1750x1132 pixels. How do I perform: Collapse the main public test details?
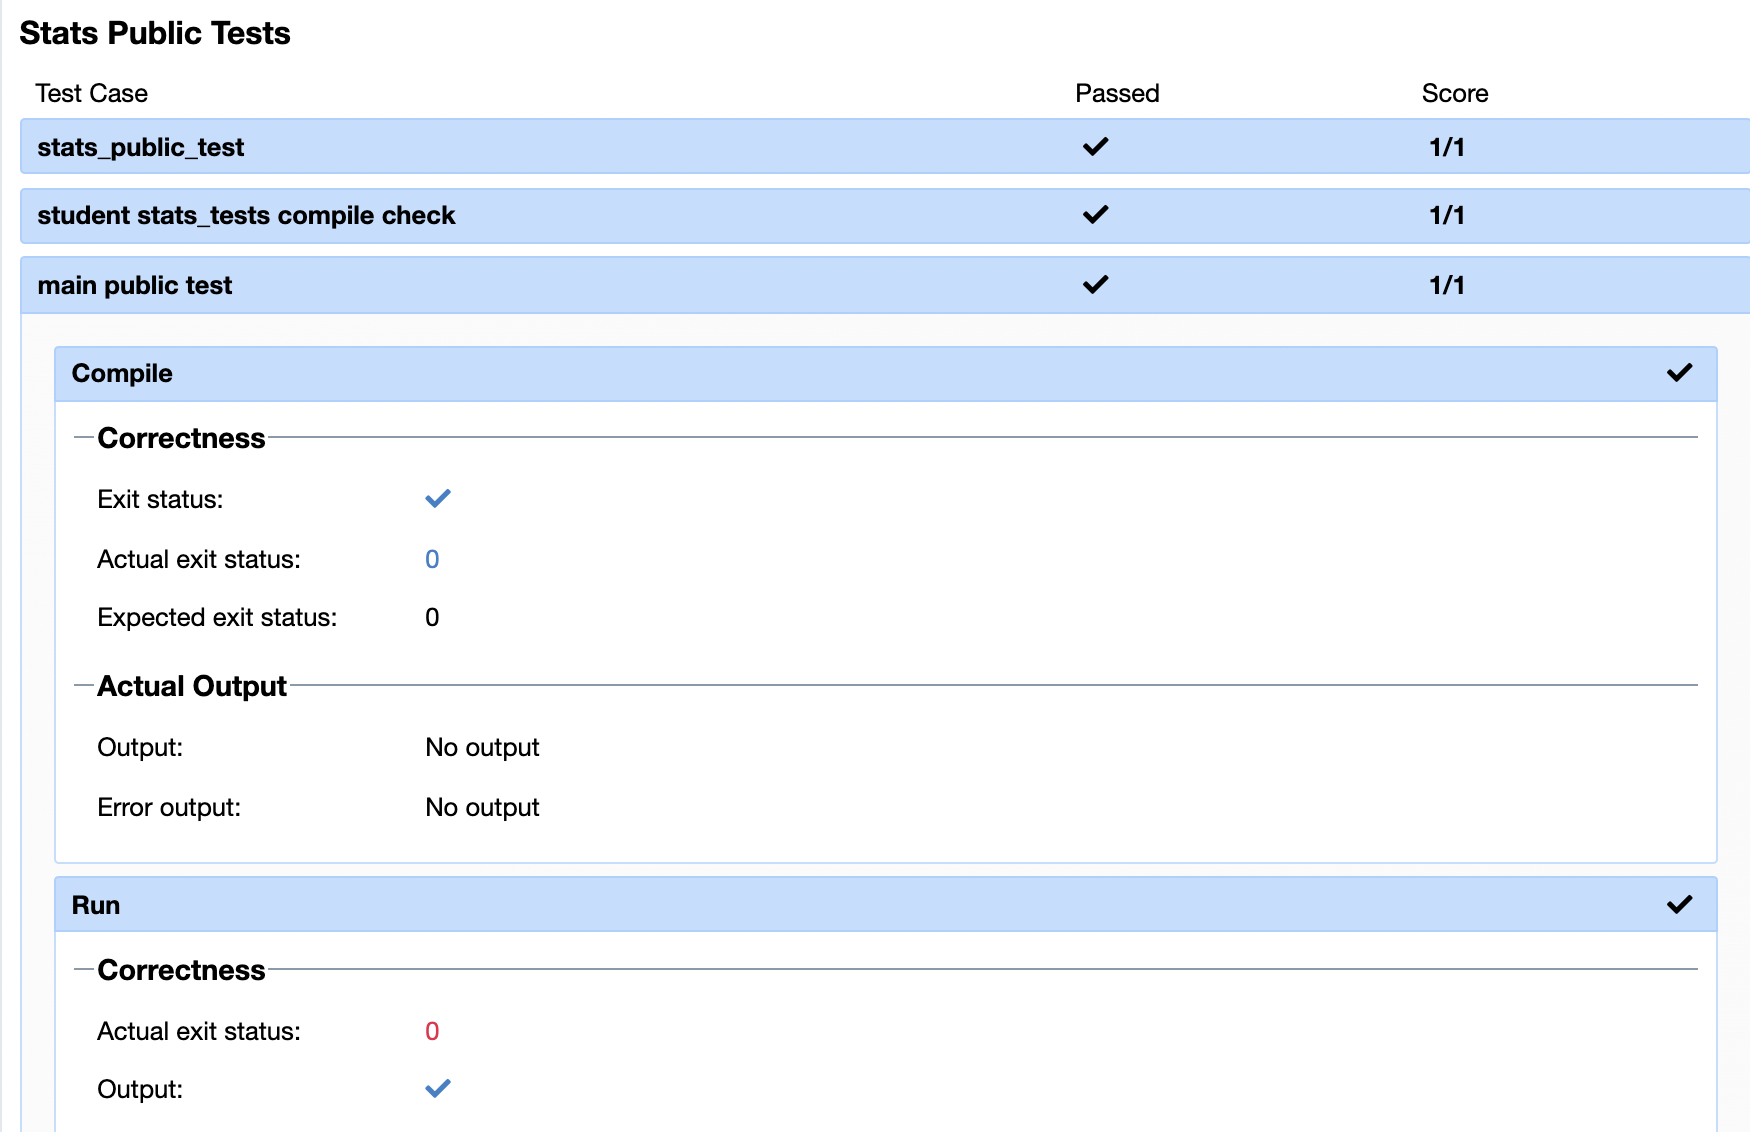click(x=134, y=284)
